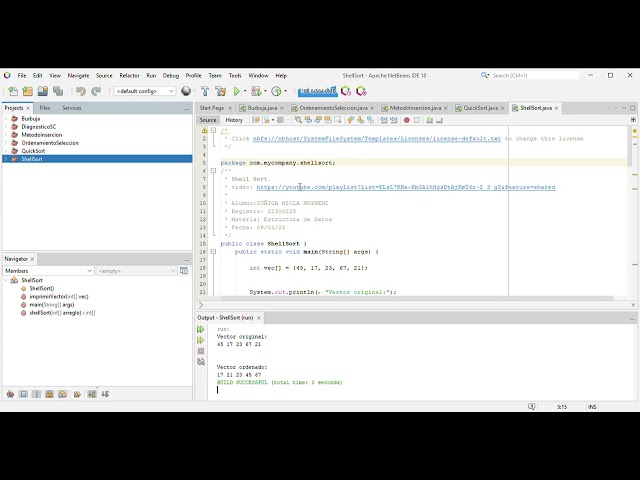Switch to the QuickSort.java tab

[480, 108]
